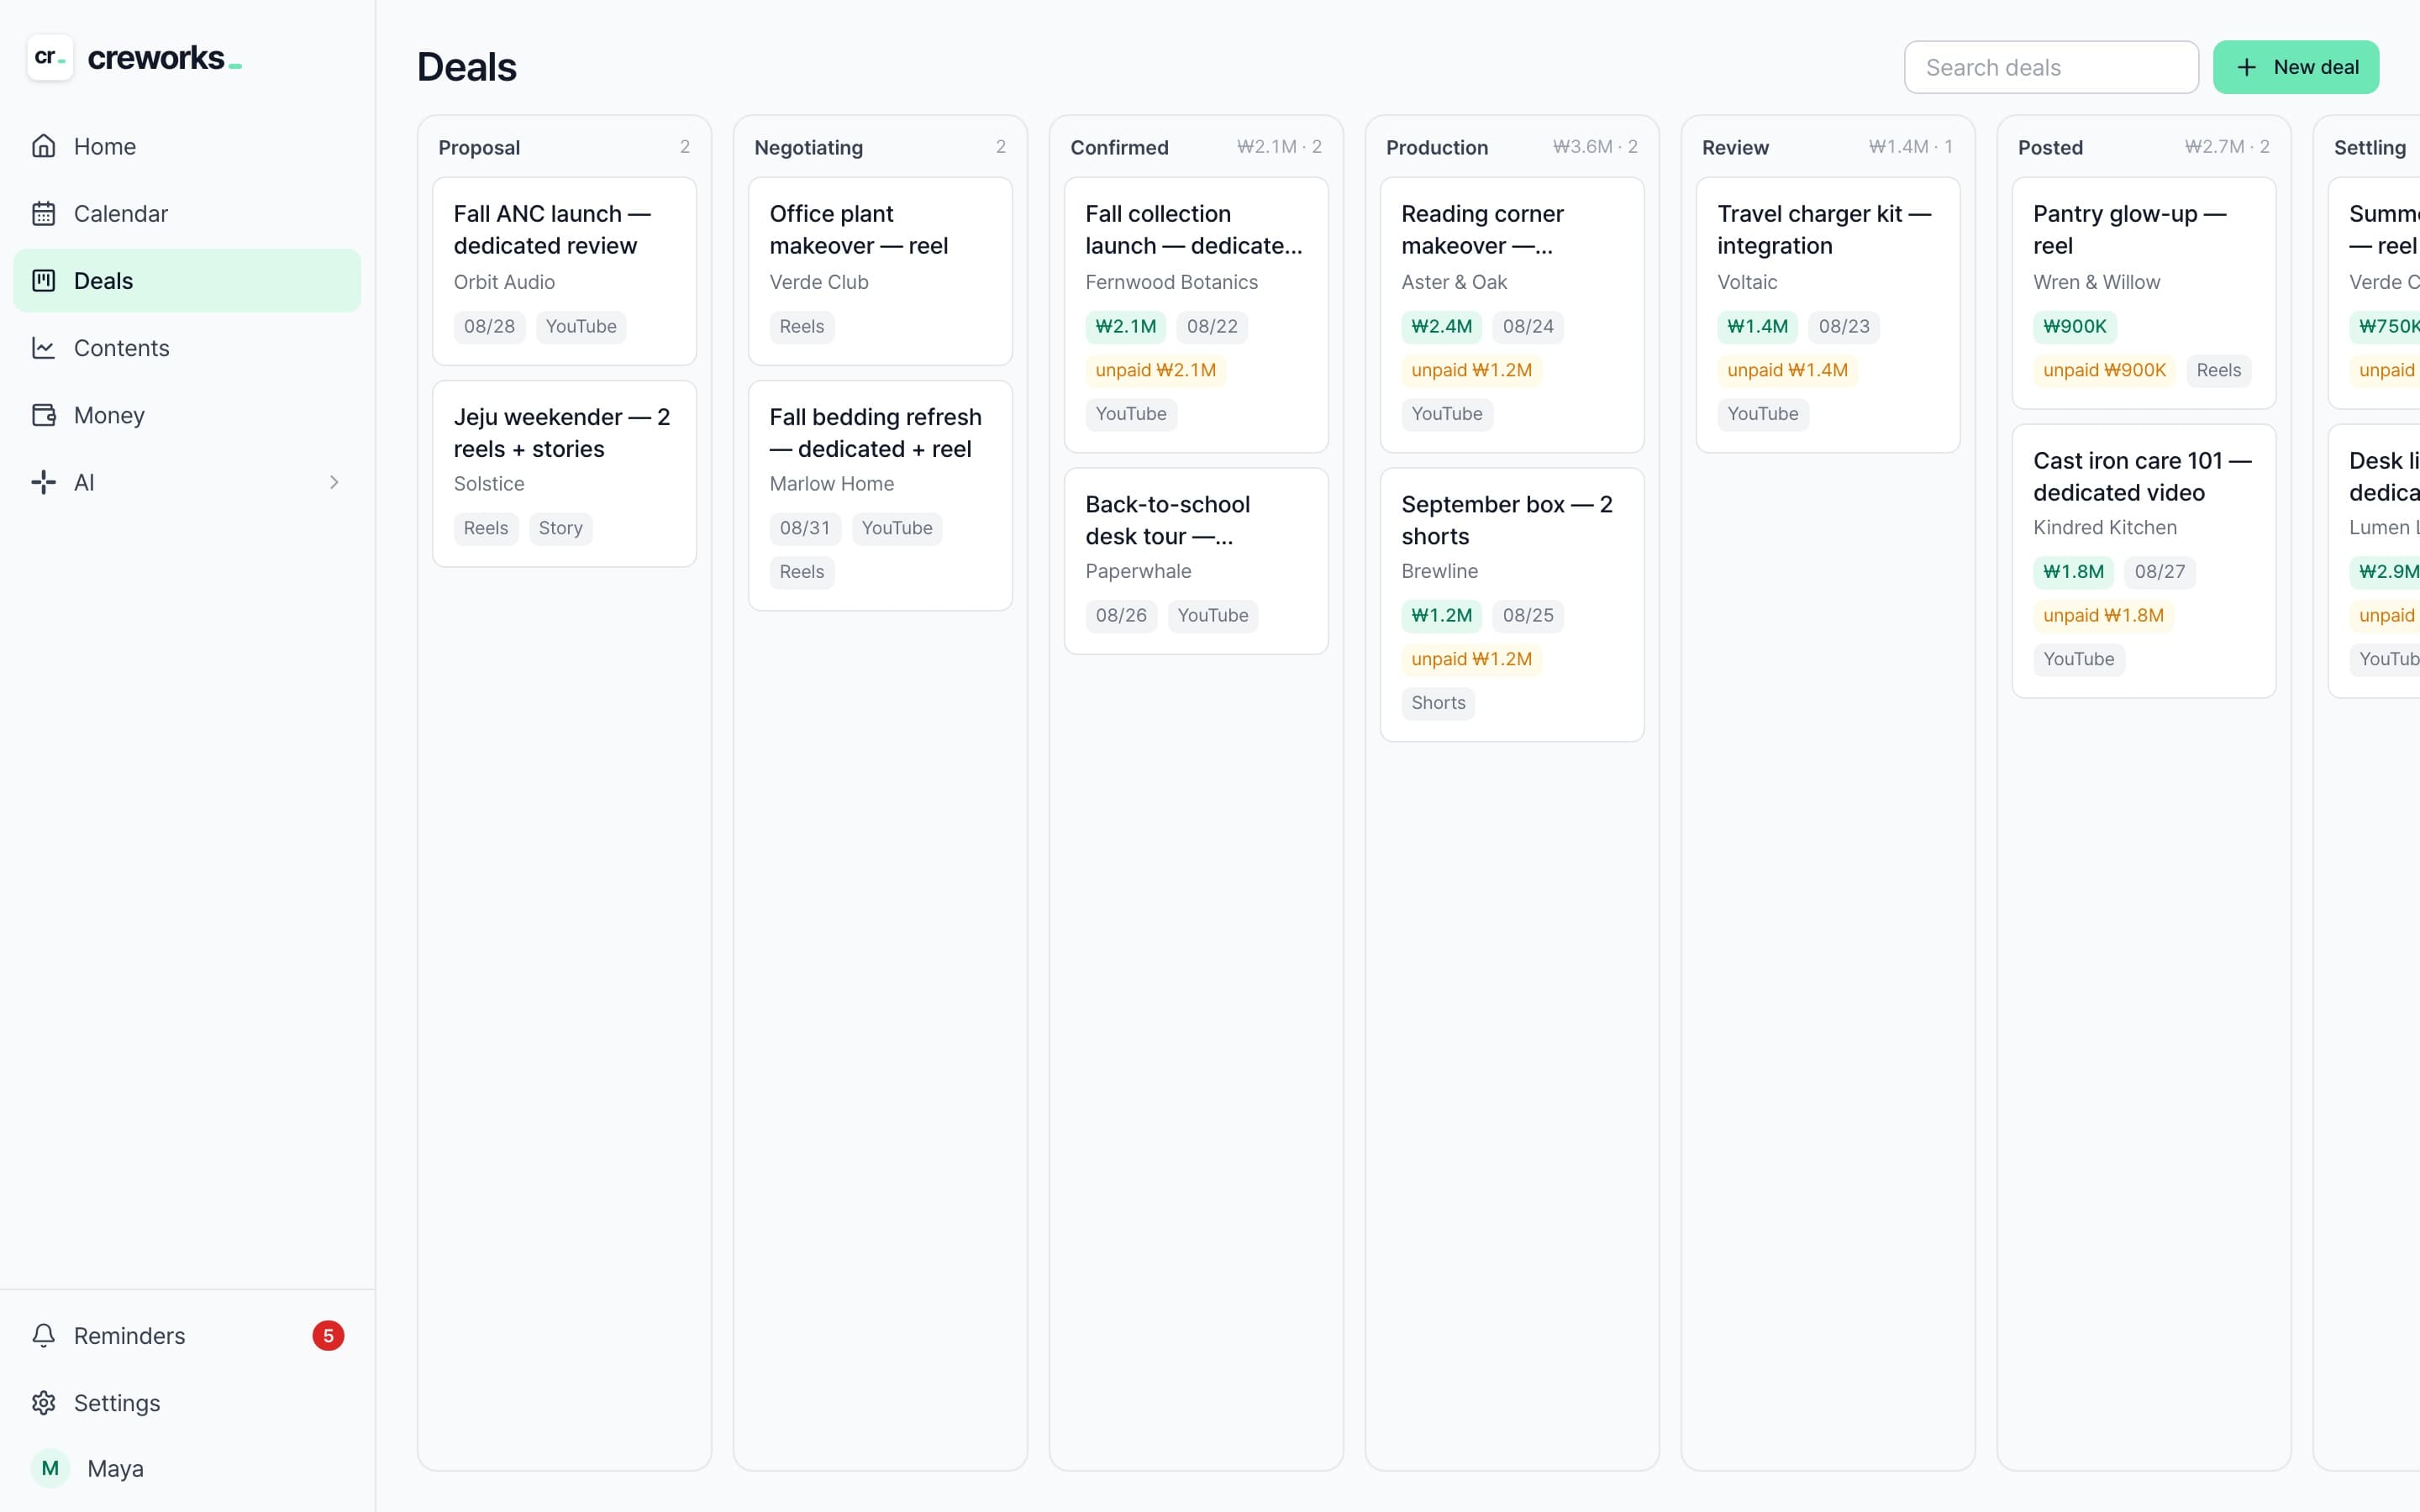
Task: Click the Shorts tag on Brewline card
Action: (1438, 703)
